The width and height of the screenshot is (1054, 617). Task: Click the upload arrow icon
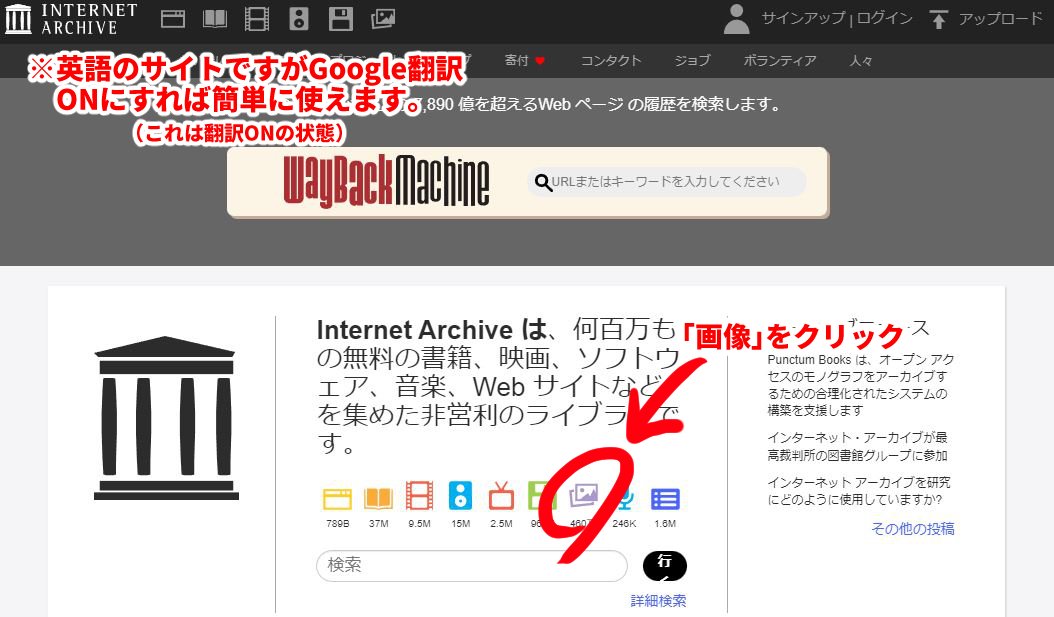[x=938, y=19]
